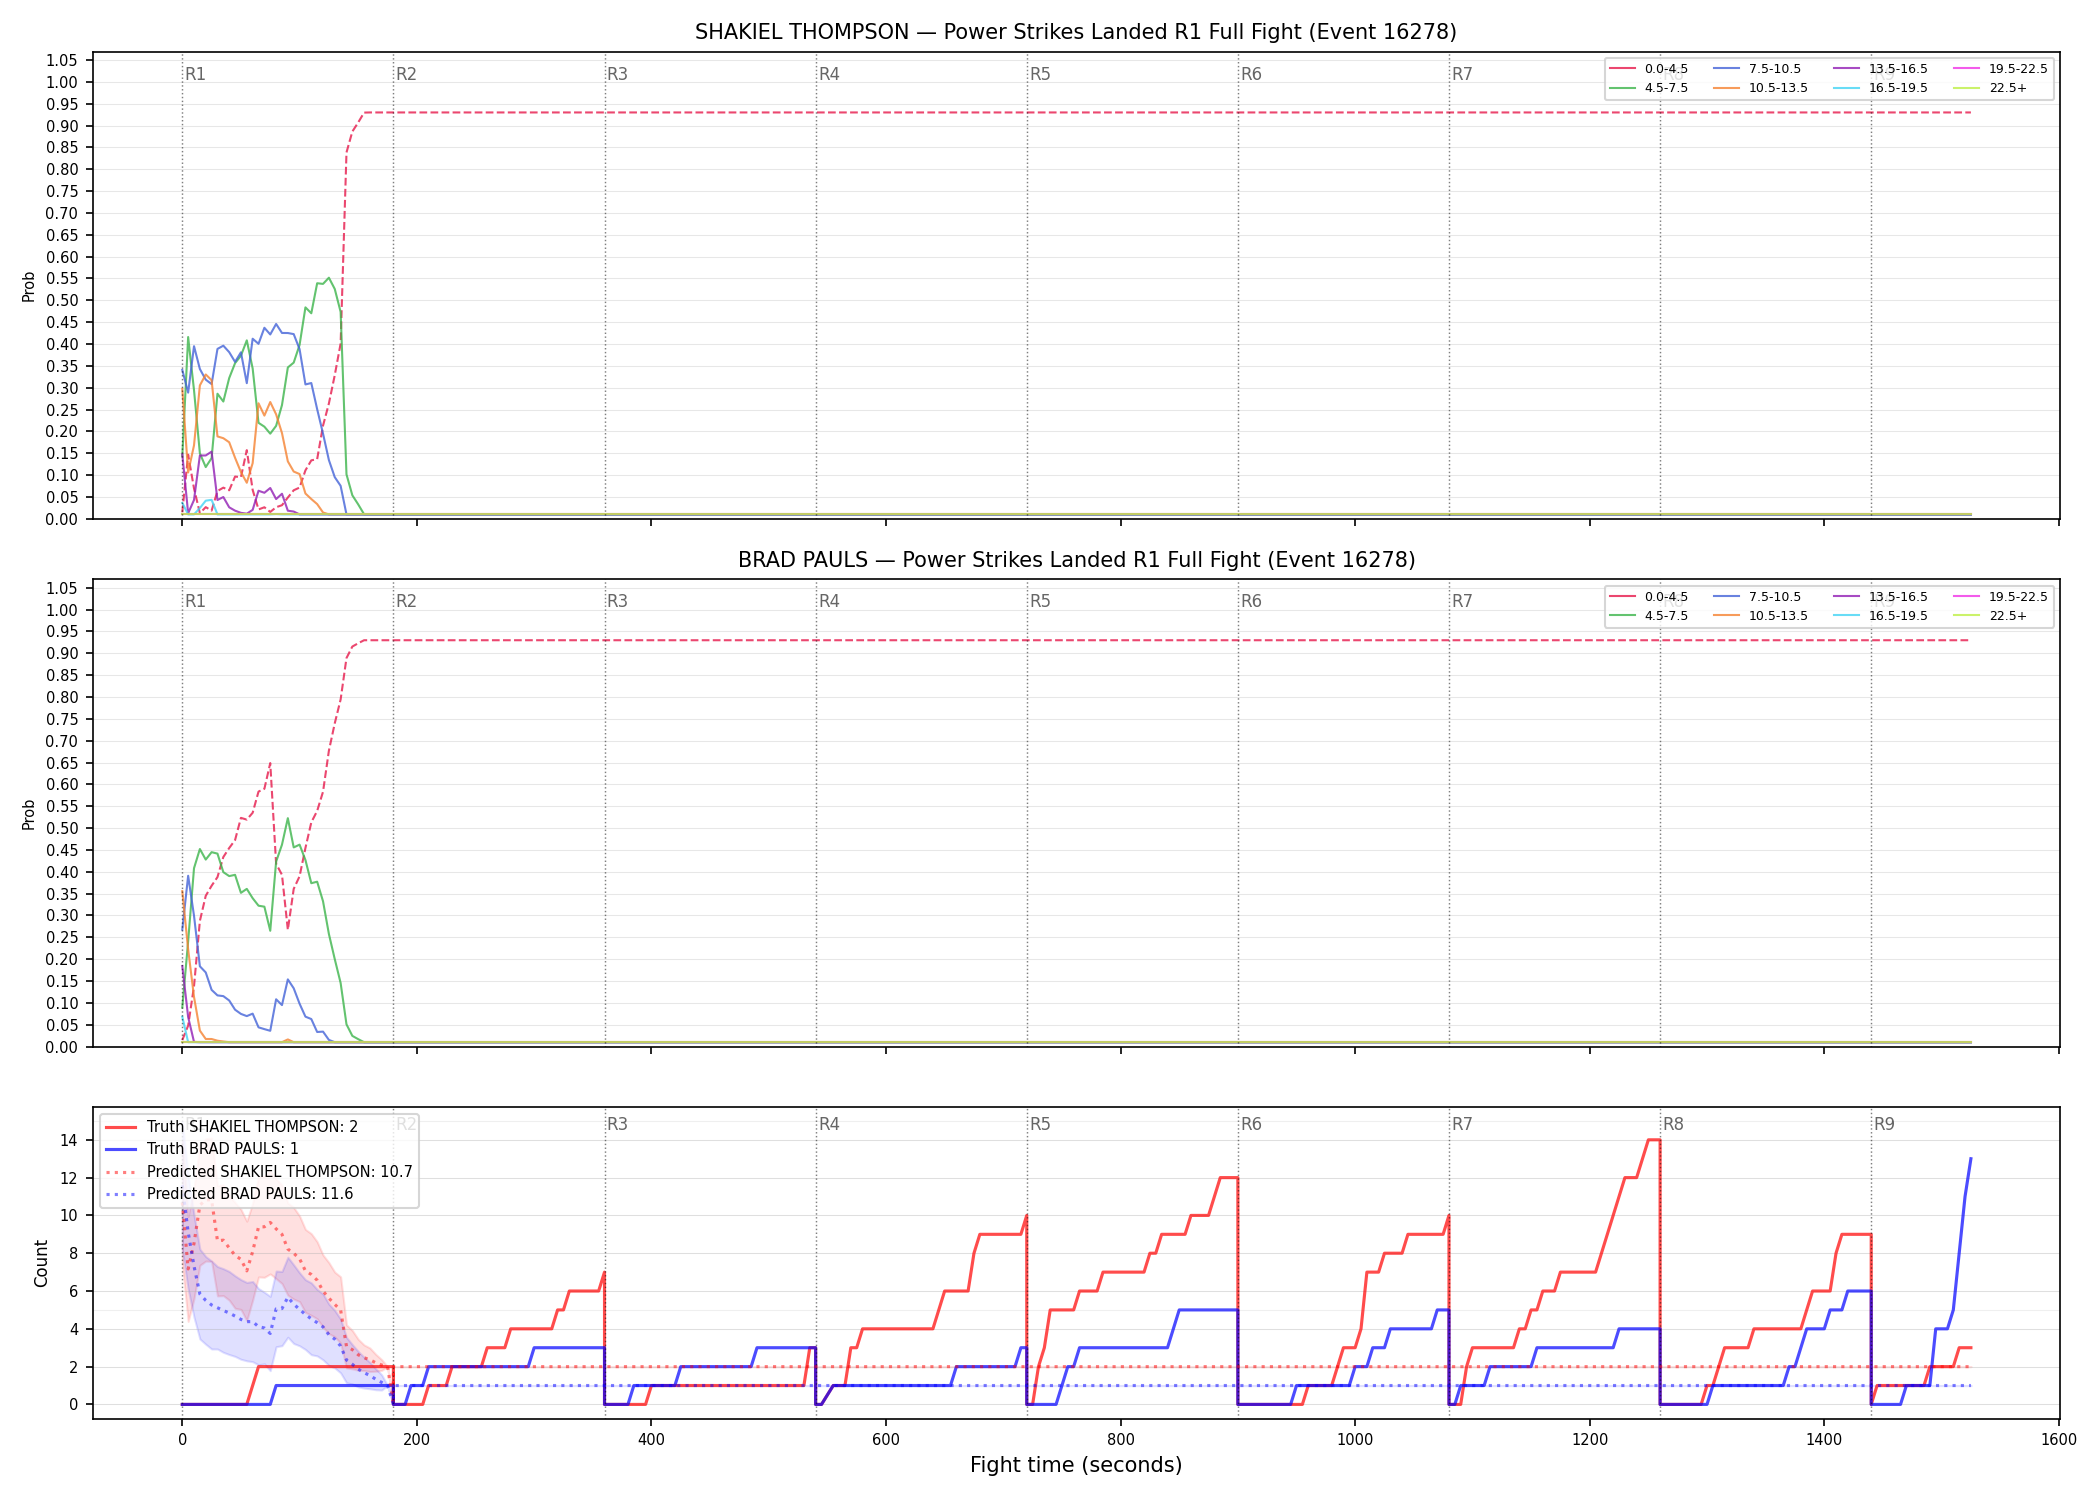Click the 'Truth SHAKIEL THOMPSON: 2' legend label
Screen dimensions: 2100x1500
pyautogui.click(x=252, y=1127)
